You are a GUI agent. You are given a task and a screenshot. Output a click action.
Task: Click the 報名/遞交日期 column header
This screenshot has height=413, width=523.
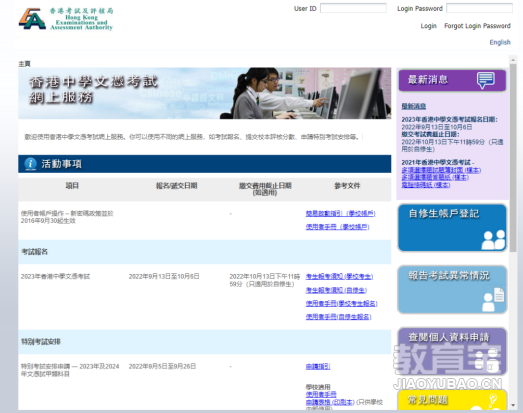click(x=177, y=186)
